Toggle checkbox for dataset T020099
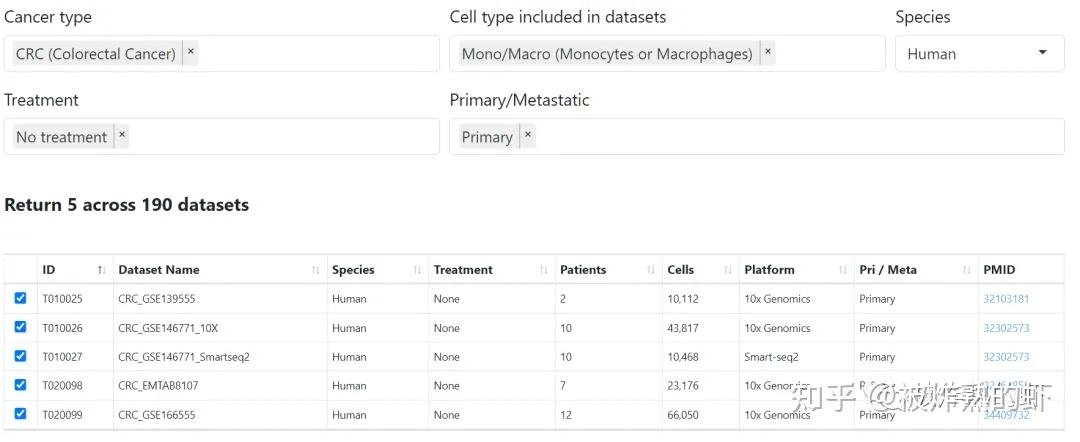1080x442 pixels. 20,414
